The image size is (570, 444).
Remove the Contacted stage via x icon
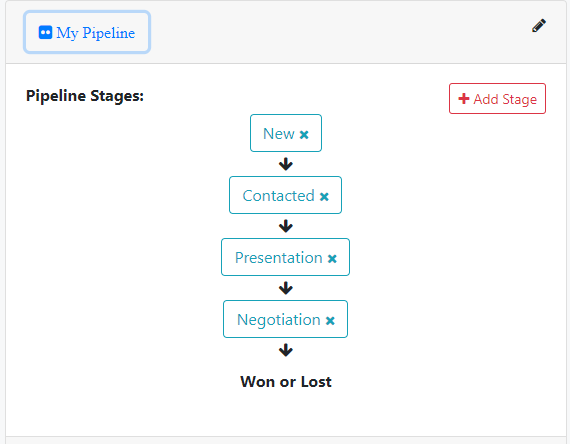click(x=324, y=197)
